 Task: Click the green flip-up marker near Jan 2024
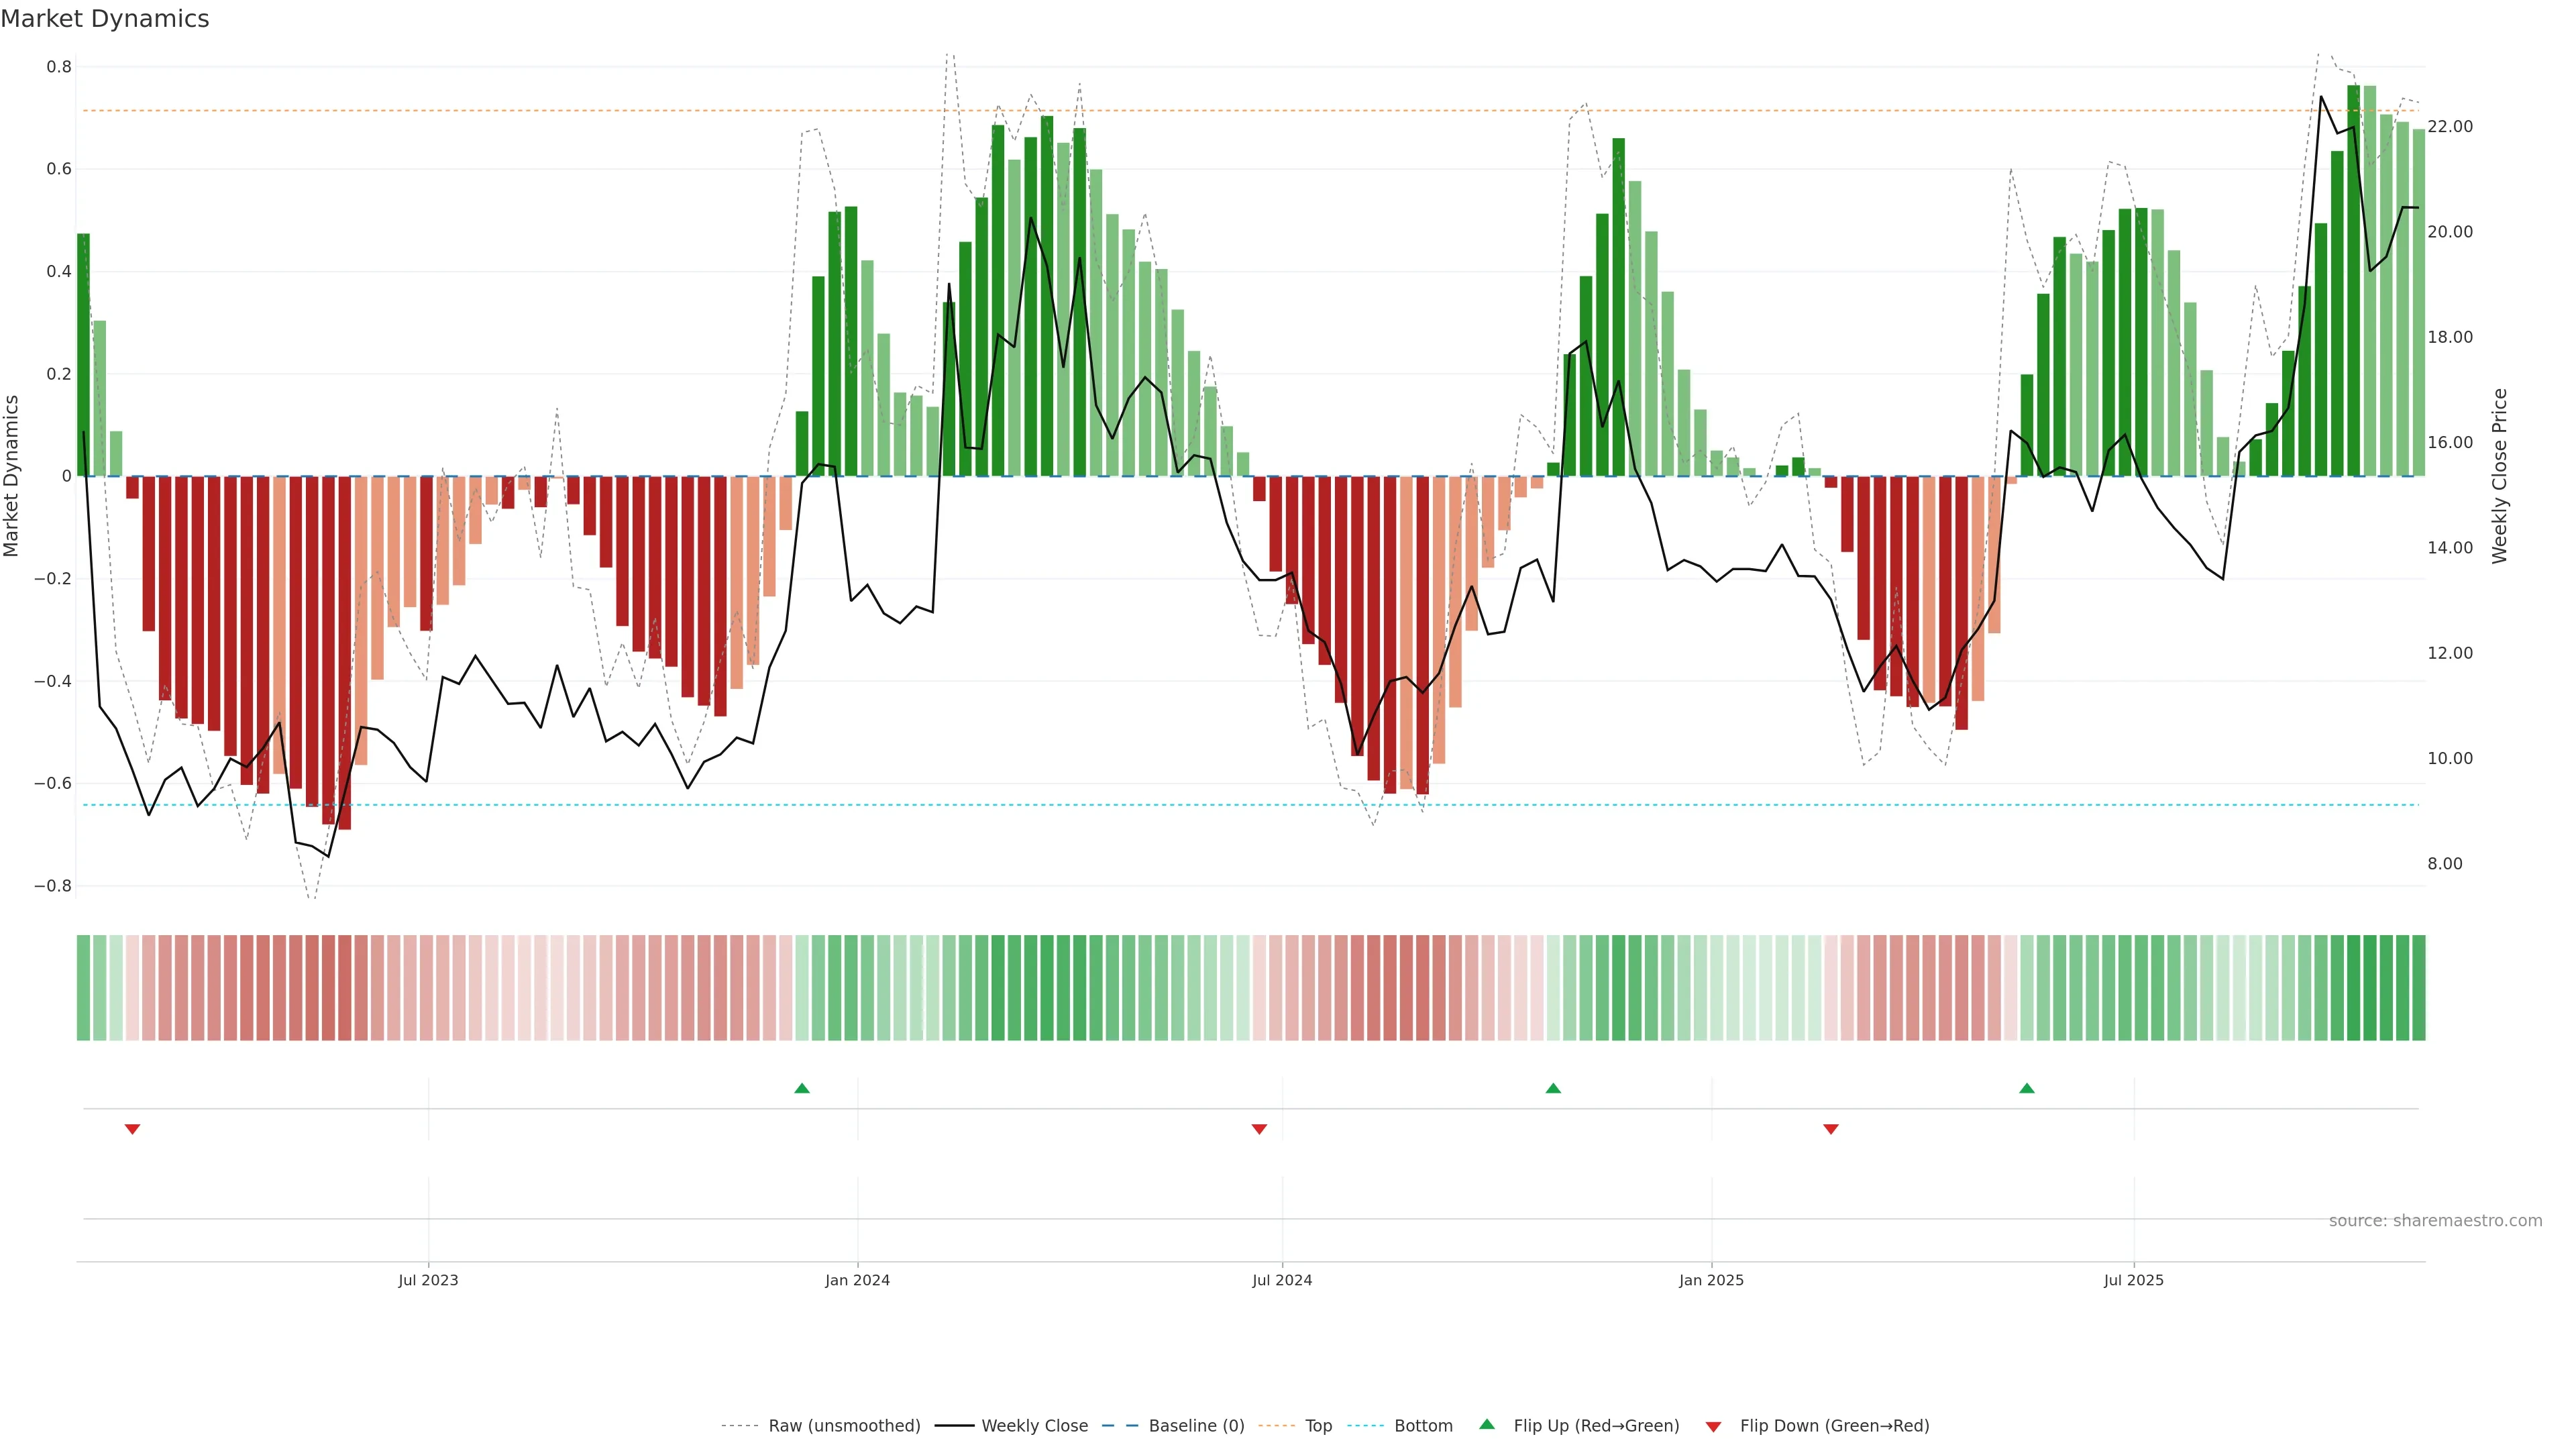point(801,1088)
